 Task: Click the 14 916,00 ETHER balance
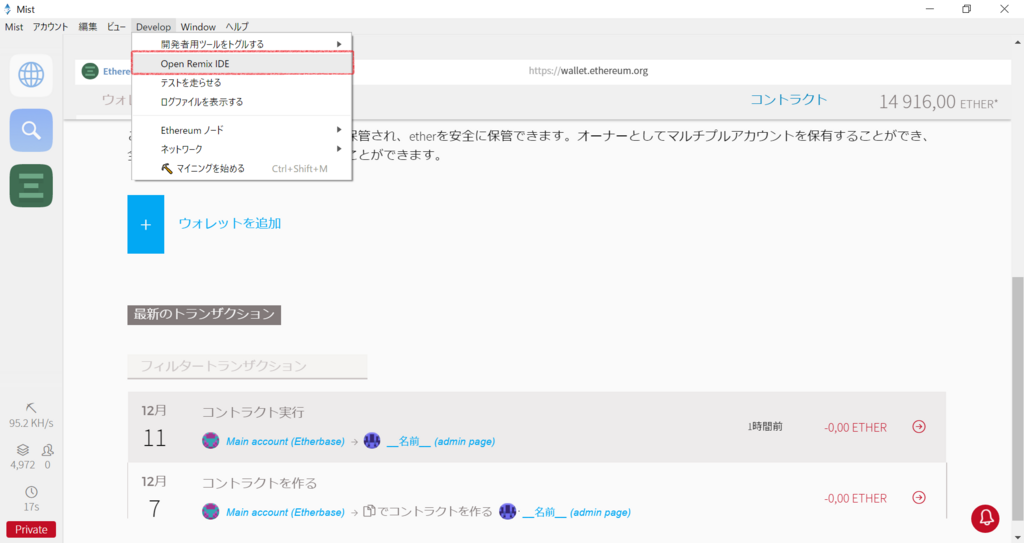938,102
